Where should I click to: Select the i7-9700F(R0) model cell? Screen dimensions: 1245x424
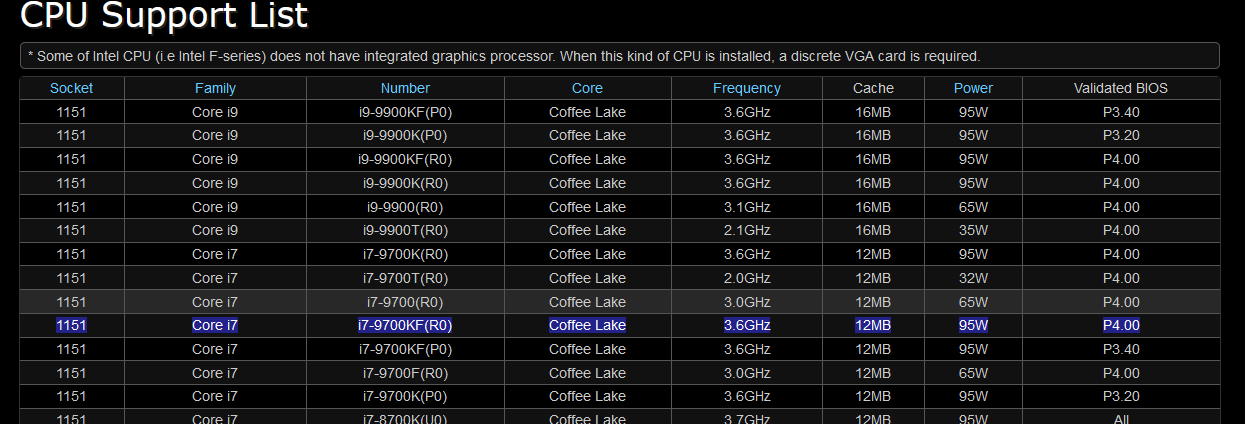(x=405, y=373)
